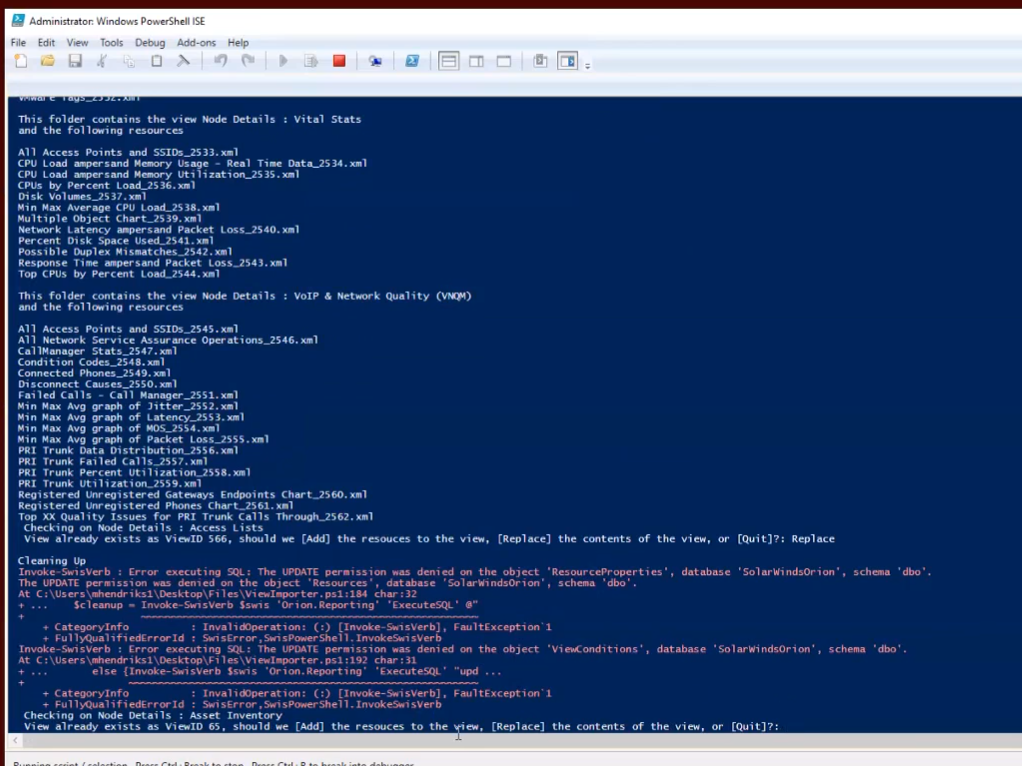Image resolution: width=1022 pixels, height=766 pixels.
Task: Click the Redo arrow icon
Action: [x=248, y=61]
